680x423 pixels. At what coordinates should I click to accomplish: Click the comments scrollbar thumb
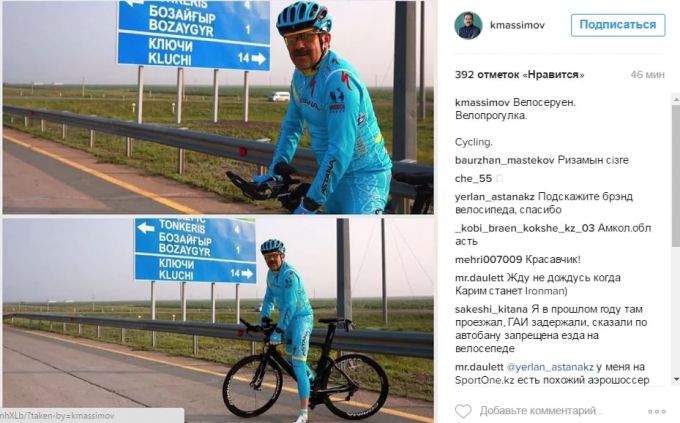[x=676, y=176]
